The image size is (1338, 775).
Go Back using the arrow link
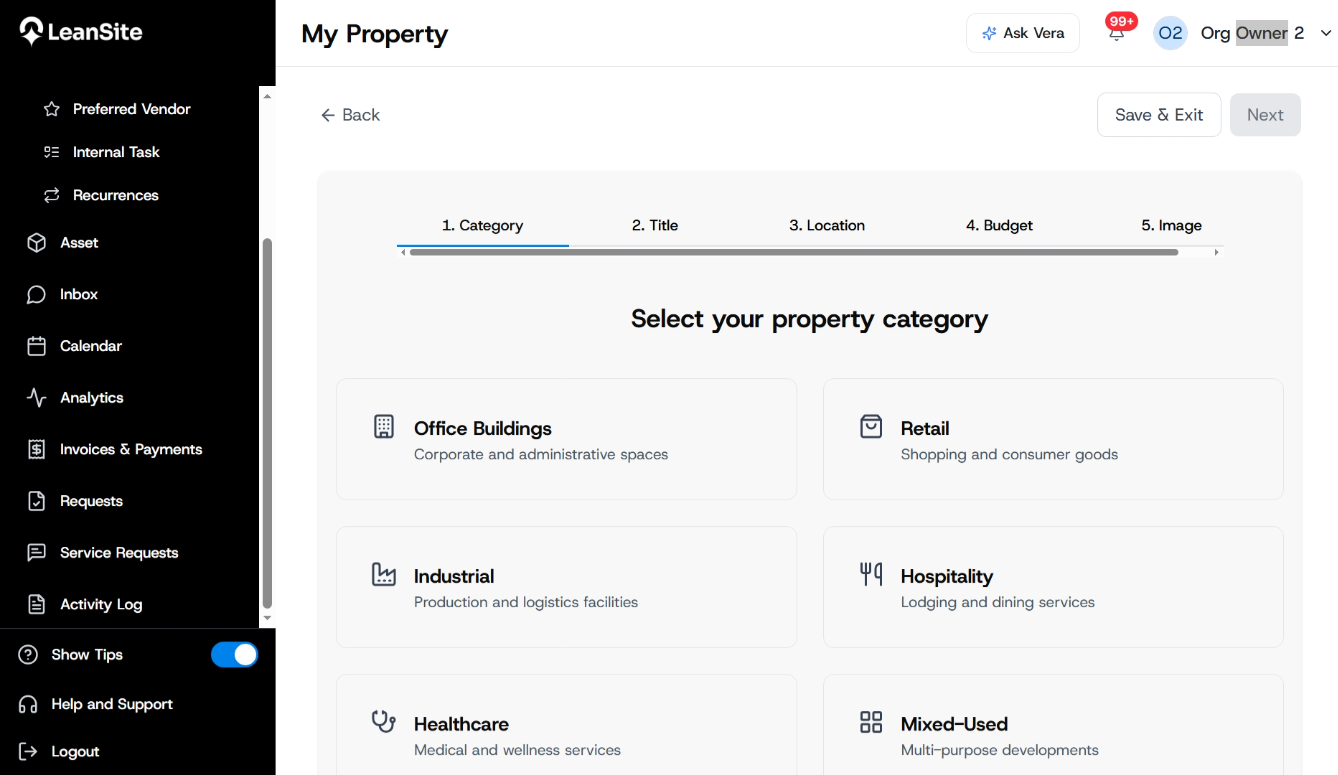pos(350,115)
